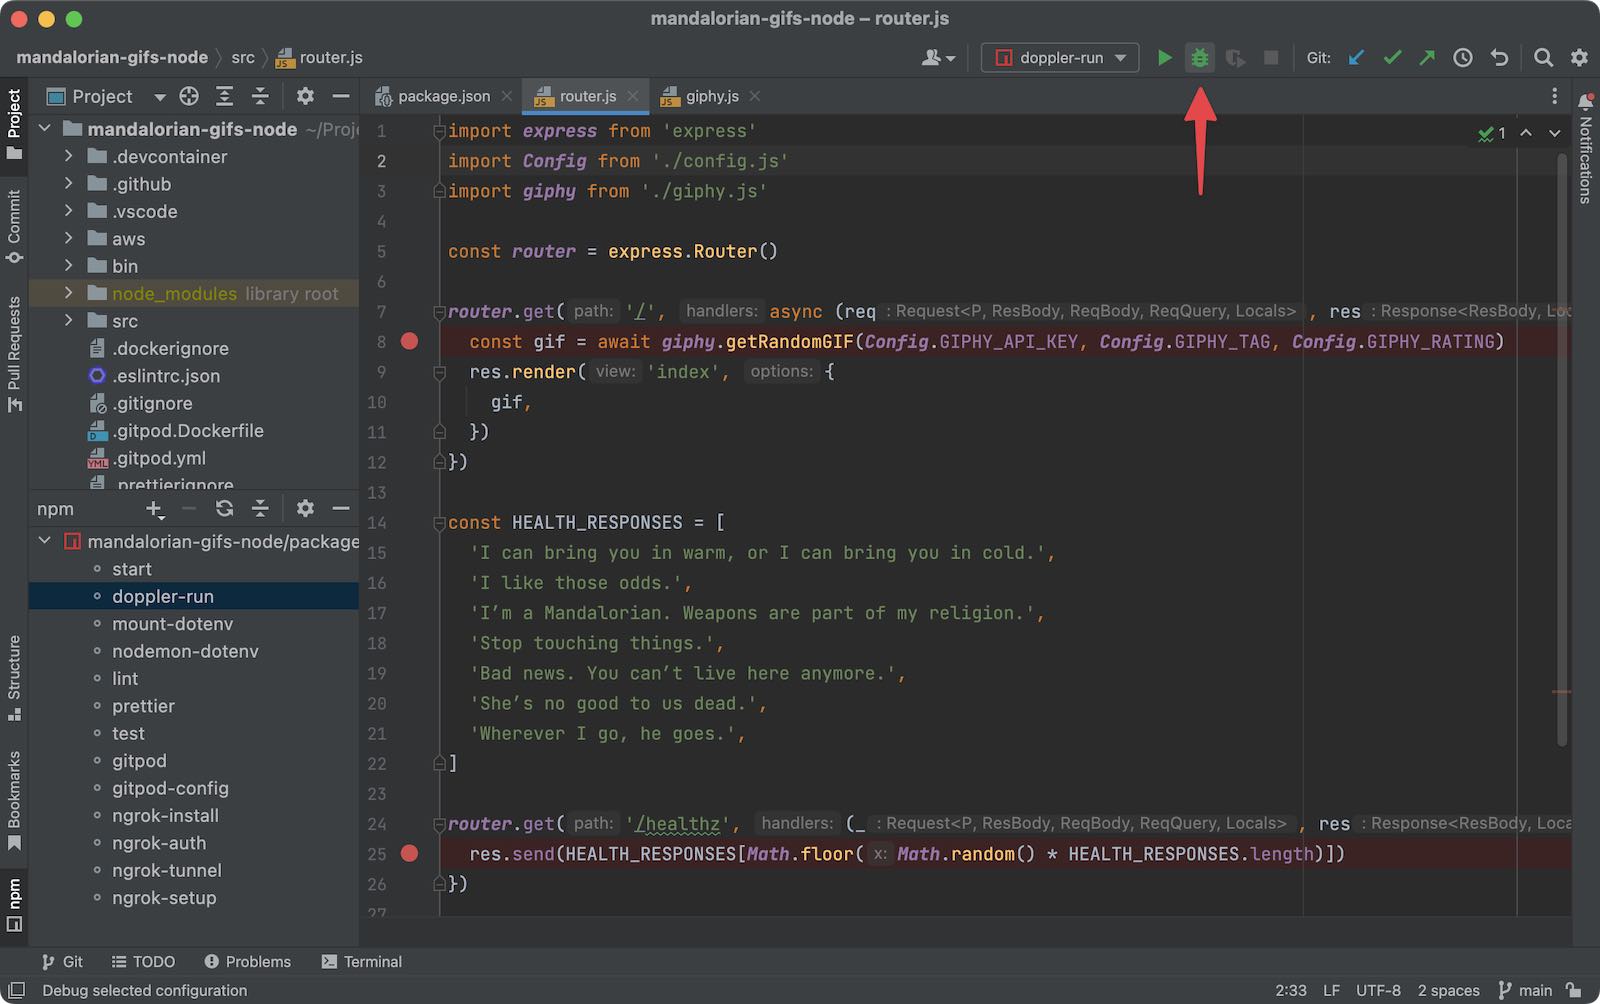Viewport: 1600px width, 1004px height.
Task: Close the router.js tab
Action: (632, 96)
